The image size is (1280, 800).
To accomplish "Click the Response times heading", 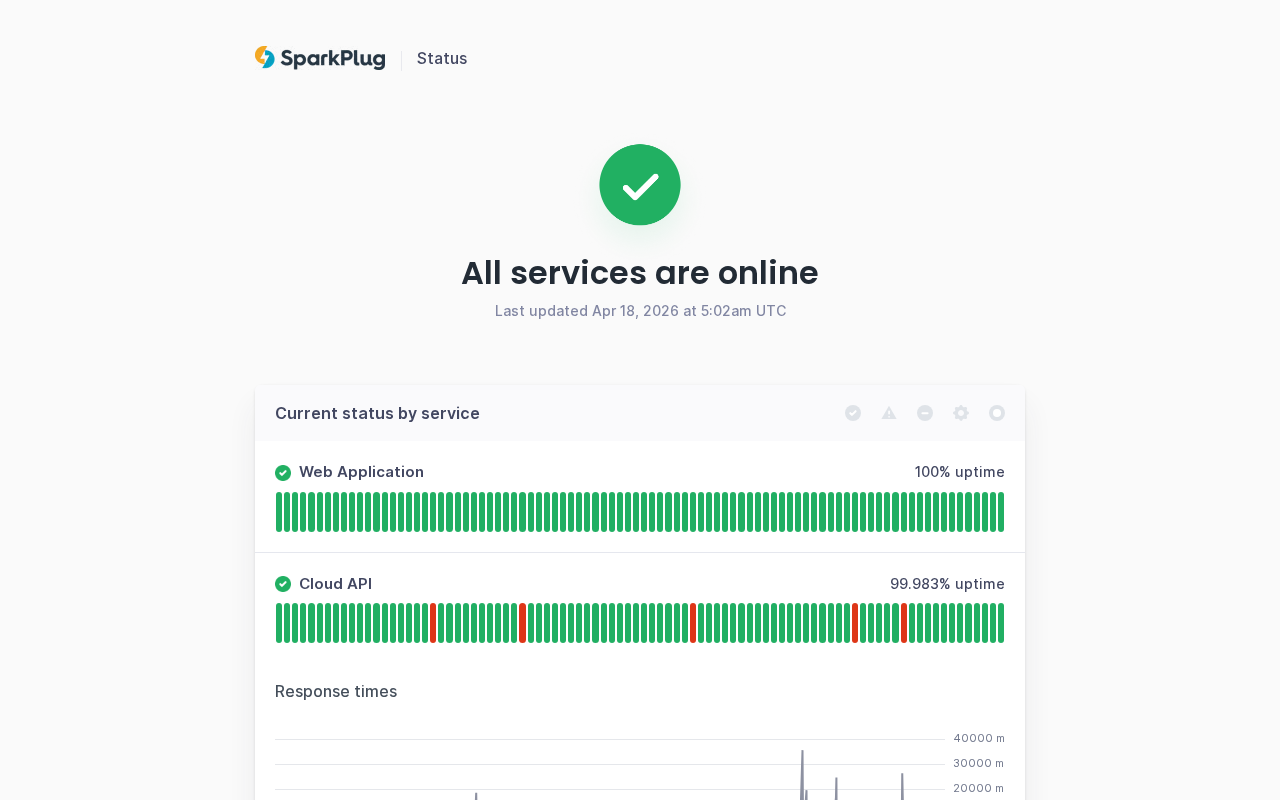I will point(336,691).
